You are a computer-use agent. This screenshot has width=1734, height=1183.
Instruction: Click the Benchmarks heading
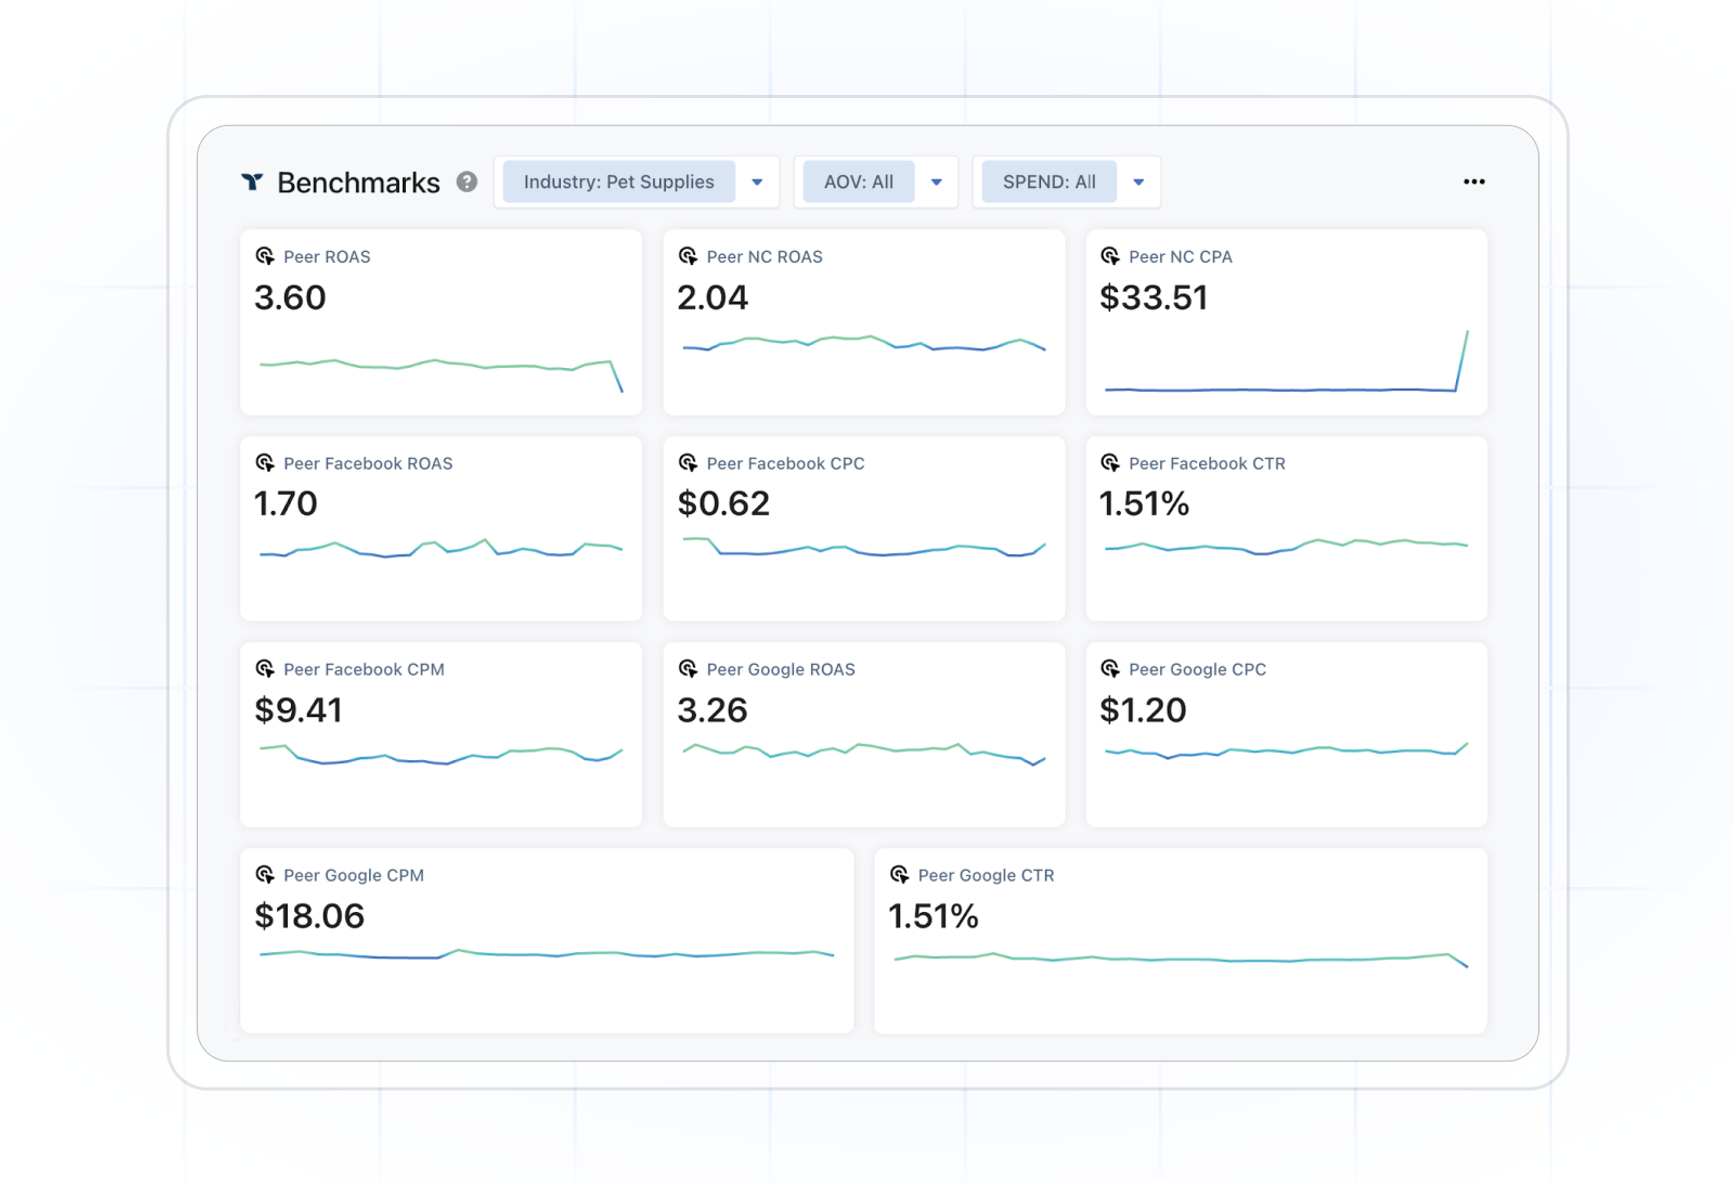(358, 182)
